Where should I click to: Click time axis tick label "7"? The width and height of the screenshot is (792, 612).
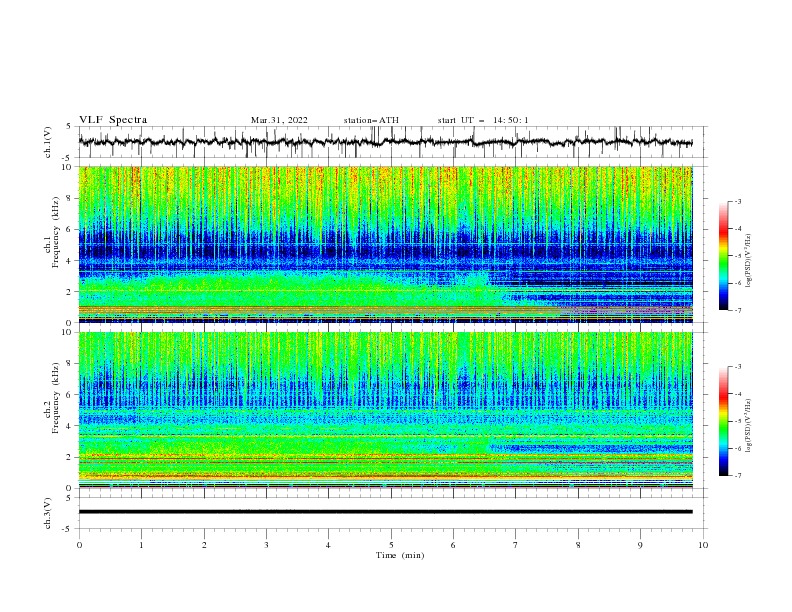tap(516, 545)
